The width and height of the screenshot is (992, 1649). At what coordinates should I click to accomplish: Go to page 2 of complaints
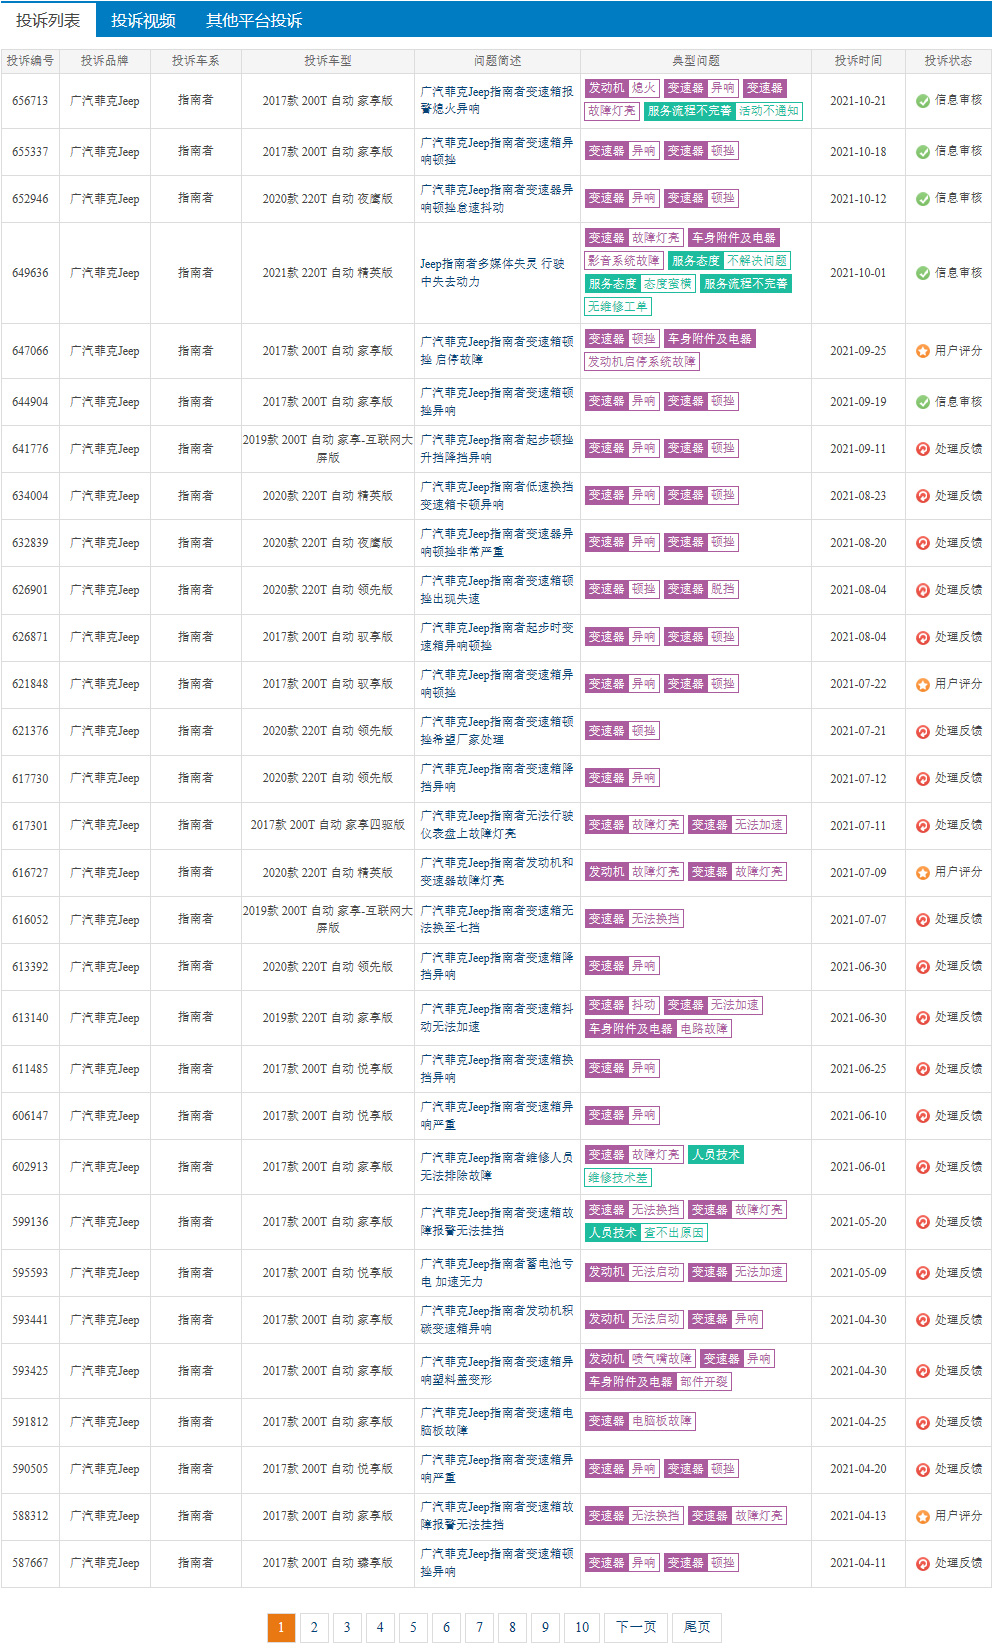point(314,1627)
